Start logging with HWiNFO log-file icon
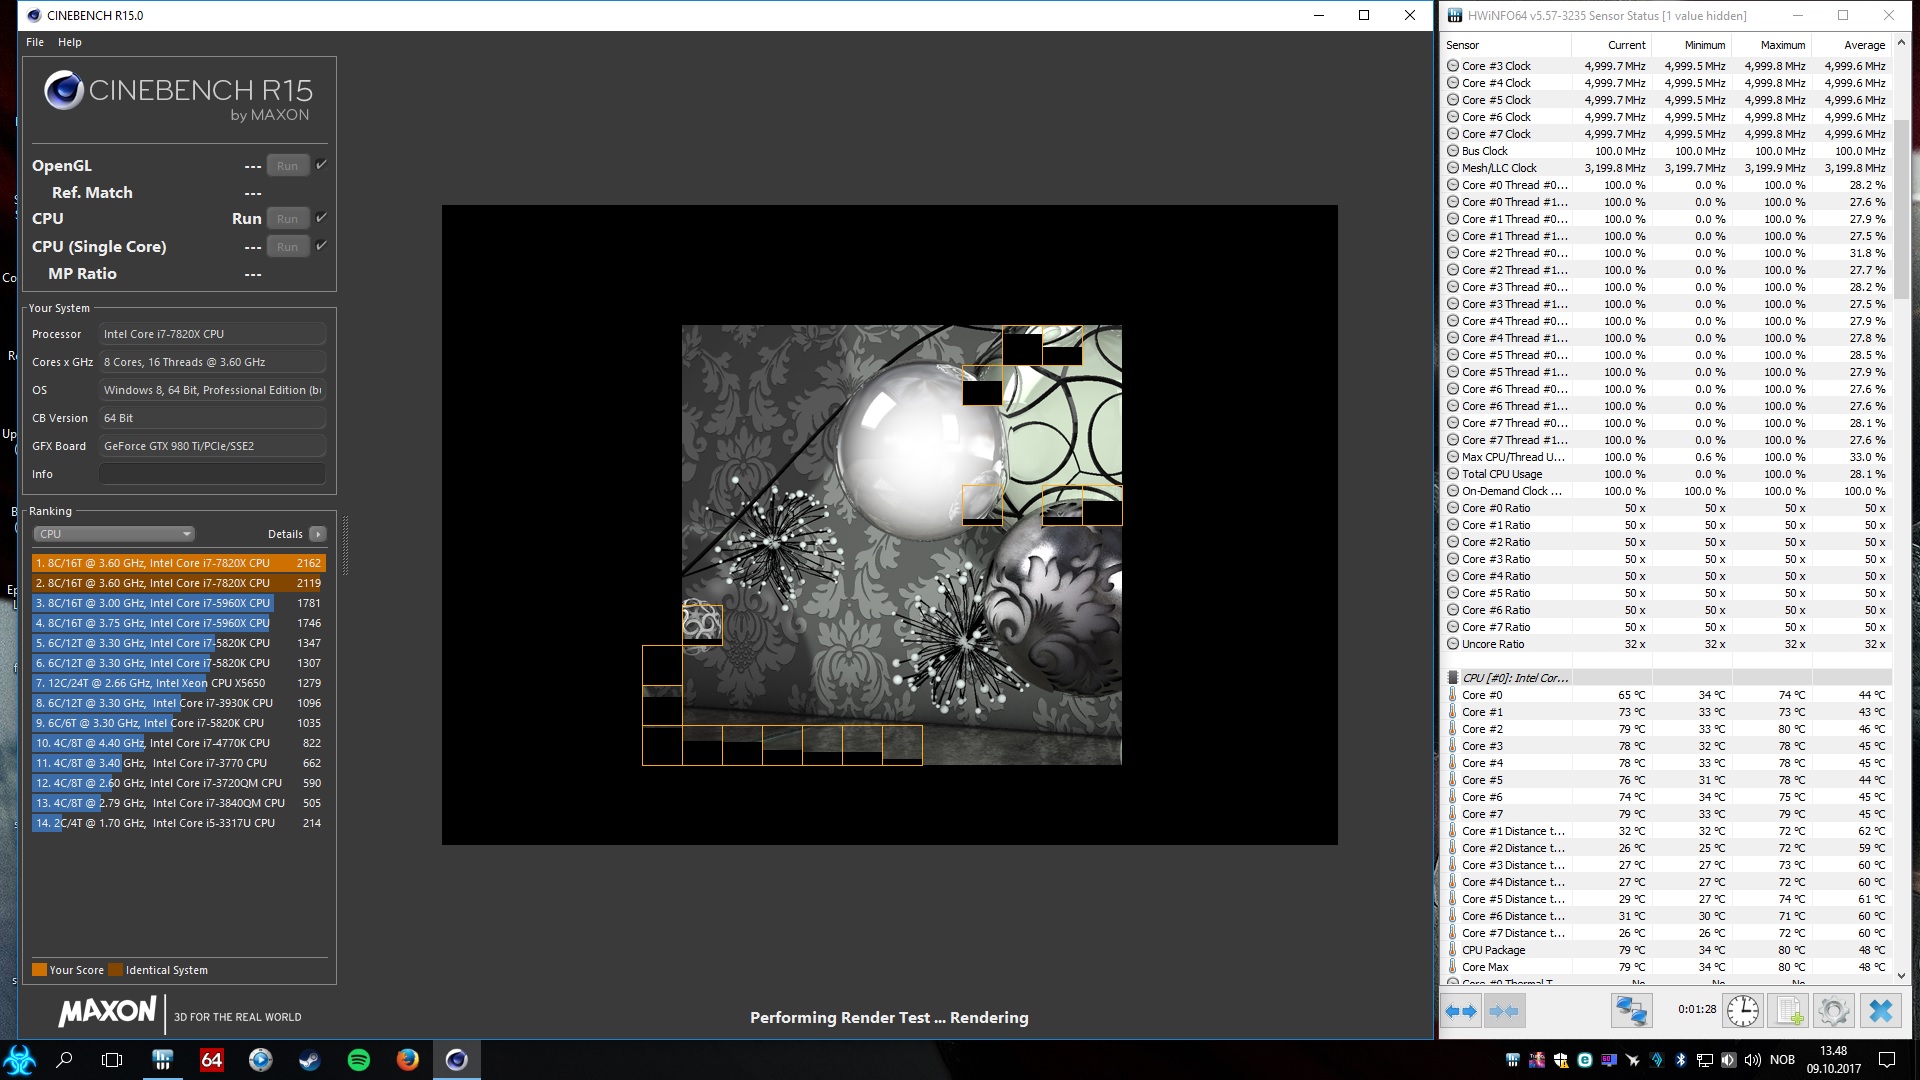The width and height of the screenshot is (1920, 1080). pos(1789,1011)
